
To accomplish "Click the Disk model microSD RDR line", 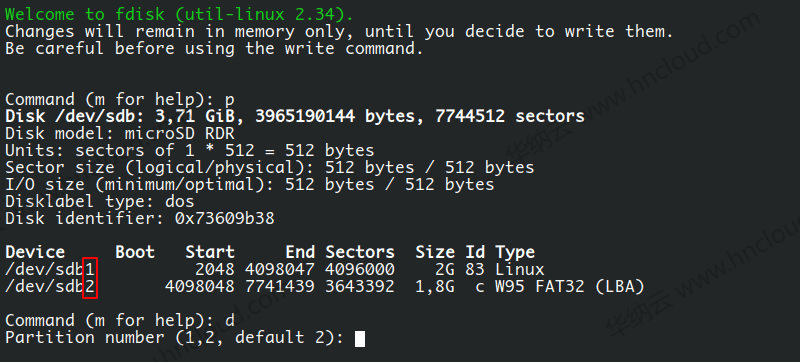I will tap(120, 134).
